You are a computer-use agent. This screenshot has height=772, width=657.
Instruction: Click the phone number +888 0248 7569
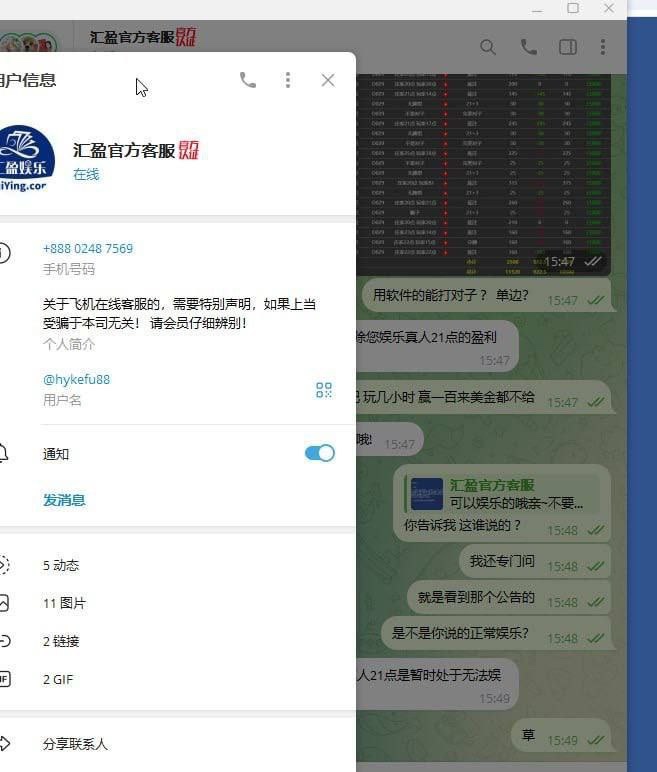88,249
